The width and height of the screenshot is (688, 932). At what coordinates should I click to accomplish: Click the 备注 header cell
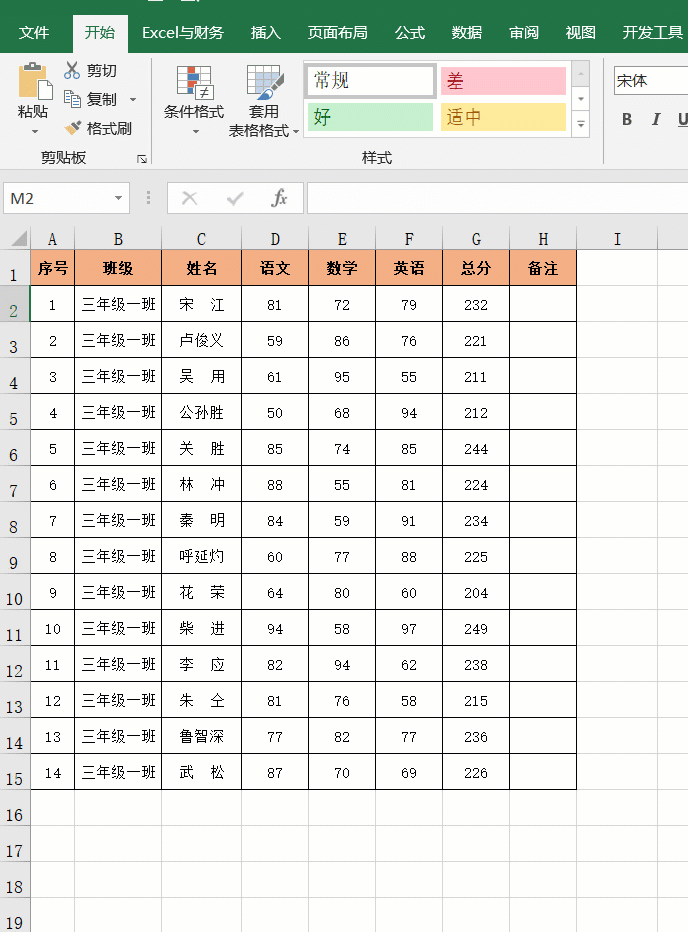click(543, 268)
